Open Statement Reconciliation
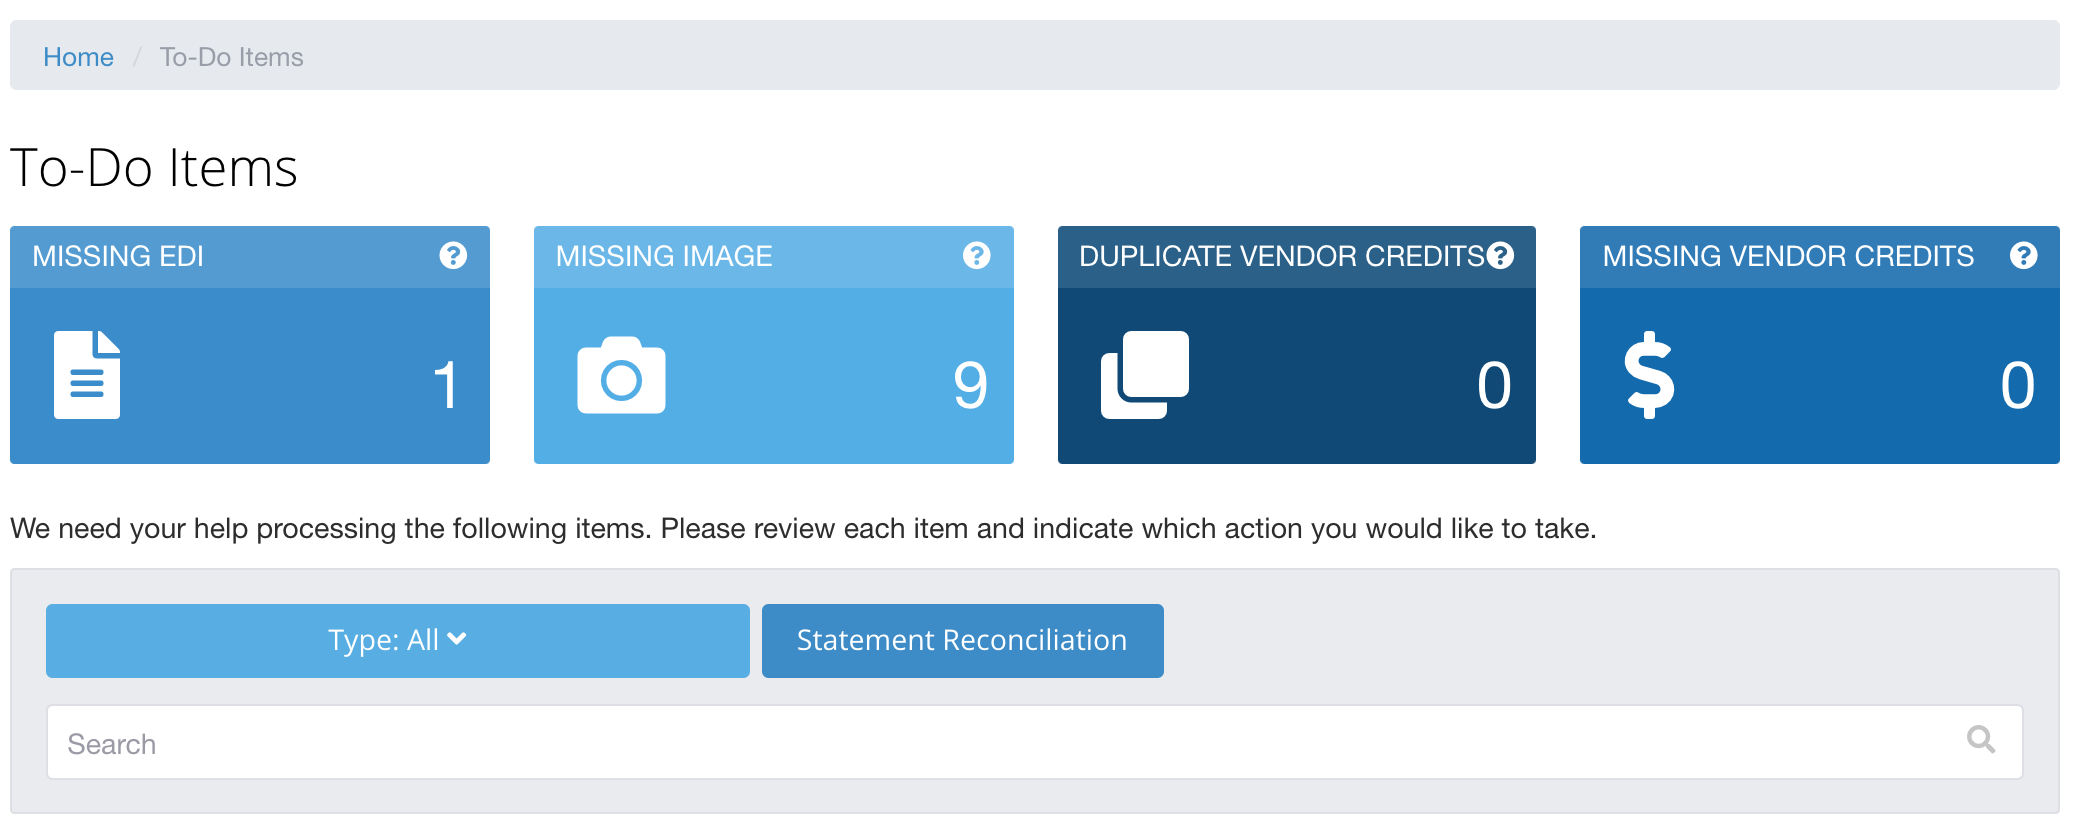 [962, 641]
